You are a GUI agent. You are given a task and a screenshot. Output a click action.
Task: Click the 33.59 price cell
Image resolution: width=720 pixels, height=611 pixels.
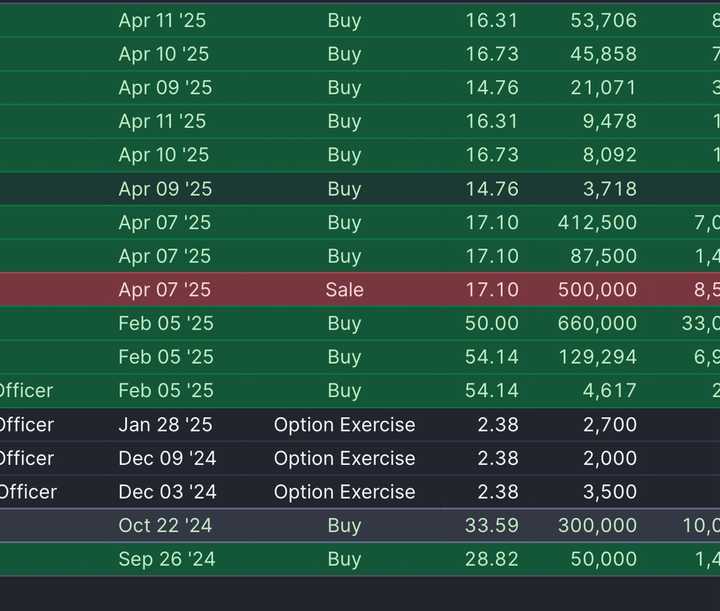tap(492, 526)
